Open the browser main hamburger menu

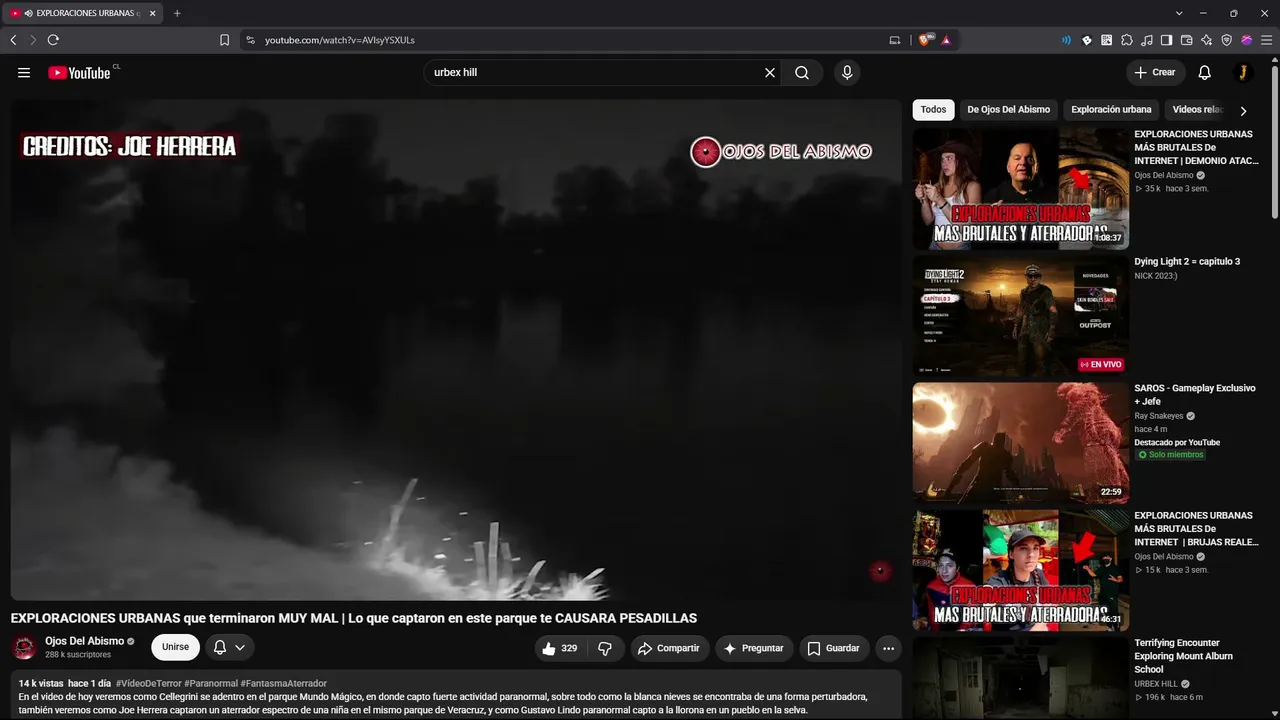click(x=1265, y=40)
